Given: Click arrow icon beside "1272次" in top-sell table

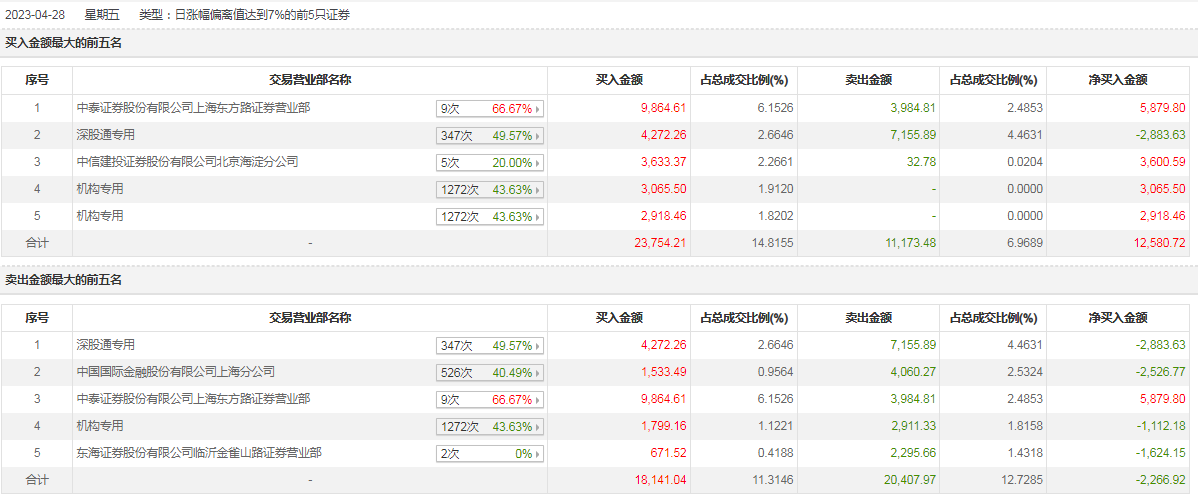Looking at the screenshot, I should tap(538, 427).
